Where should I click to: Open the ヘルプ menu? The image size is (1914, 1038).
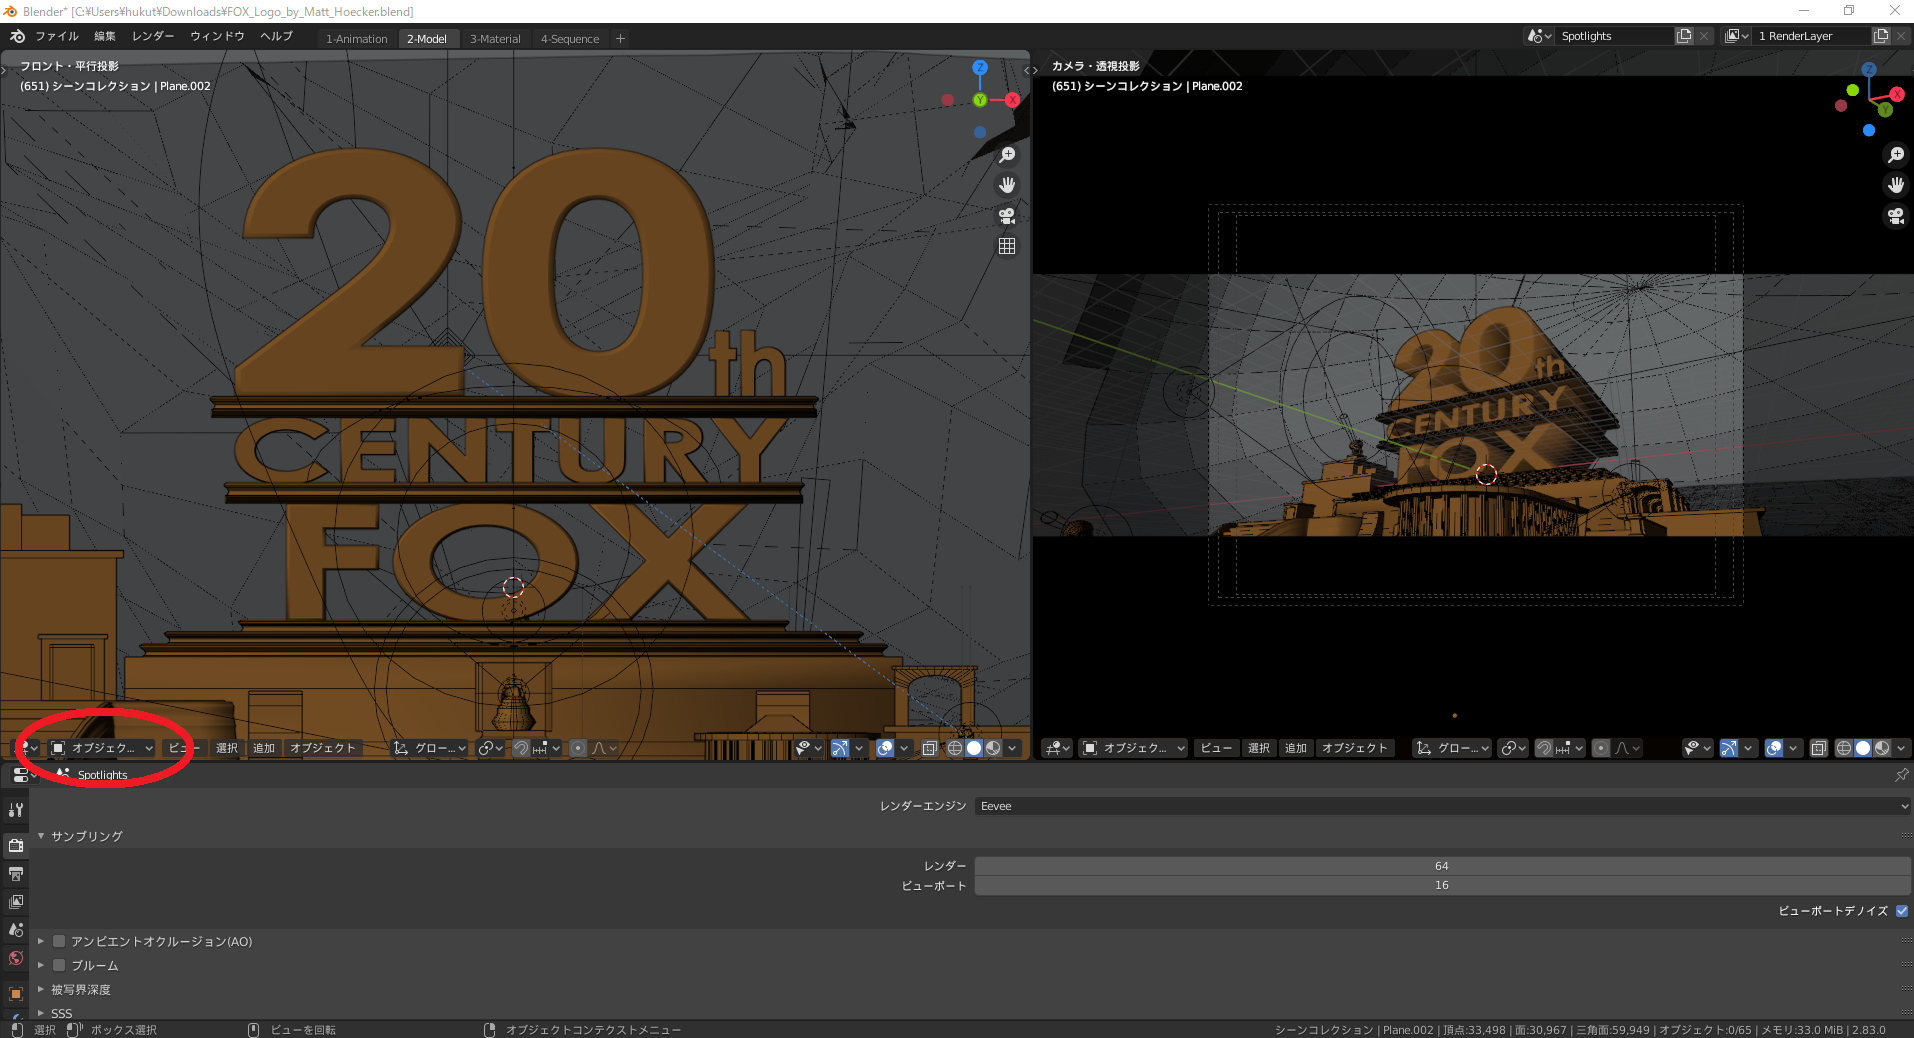(276, 36)
